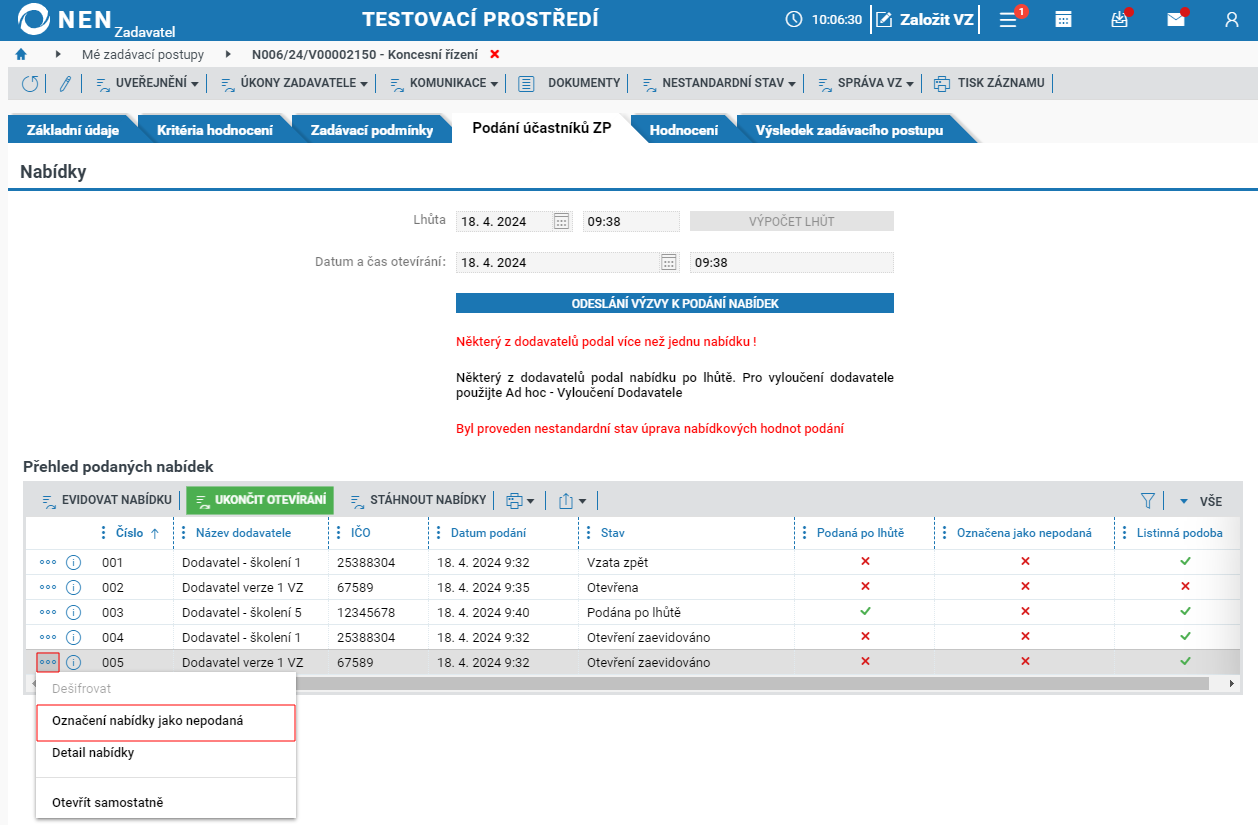Image resolution: width=1258 pixels, height=825 pixels.
Task: Open the user profile icon
Action: tap(1231, 19)
